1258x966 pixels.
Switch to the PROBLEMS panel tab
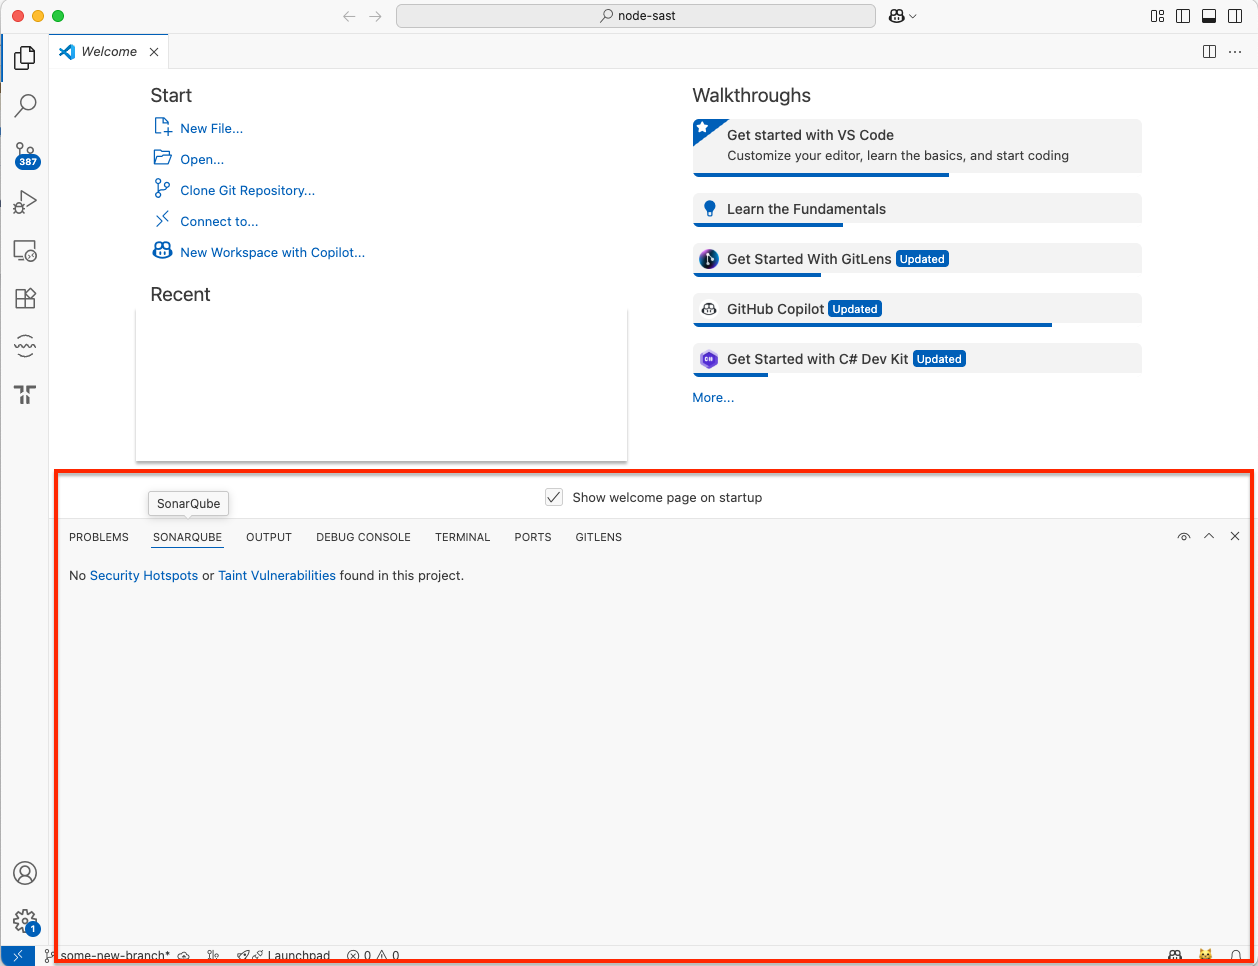[x=99, y=537]
